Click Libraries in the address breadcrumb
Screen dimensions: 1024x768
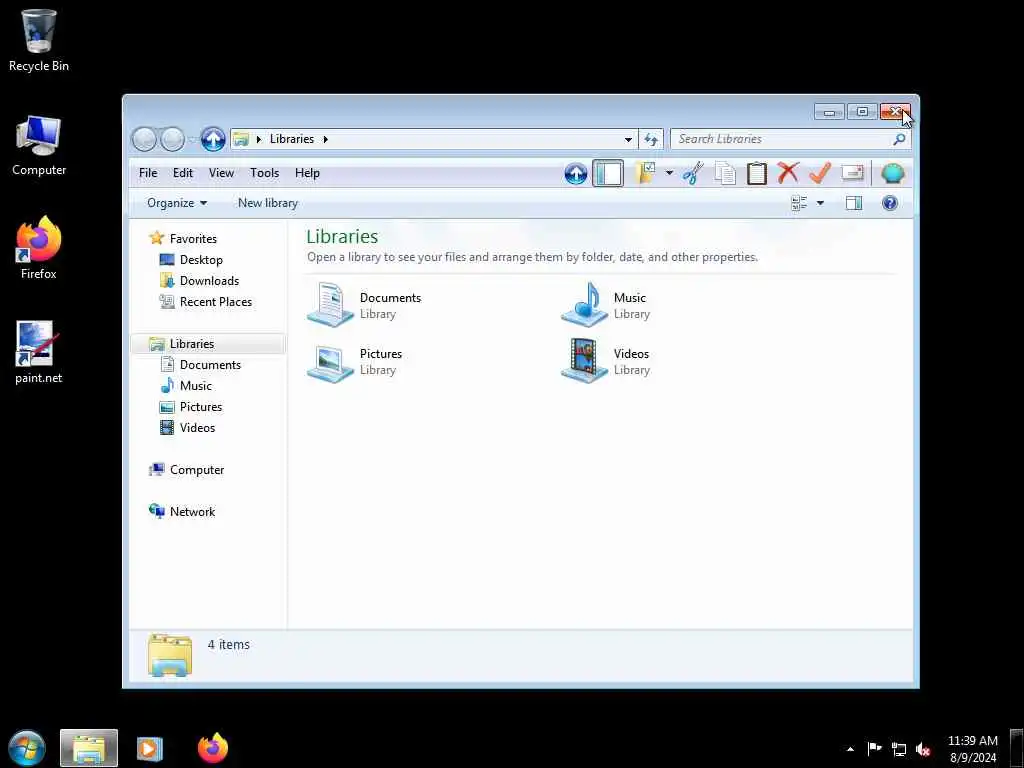tap(292, 139)
